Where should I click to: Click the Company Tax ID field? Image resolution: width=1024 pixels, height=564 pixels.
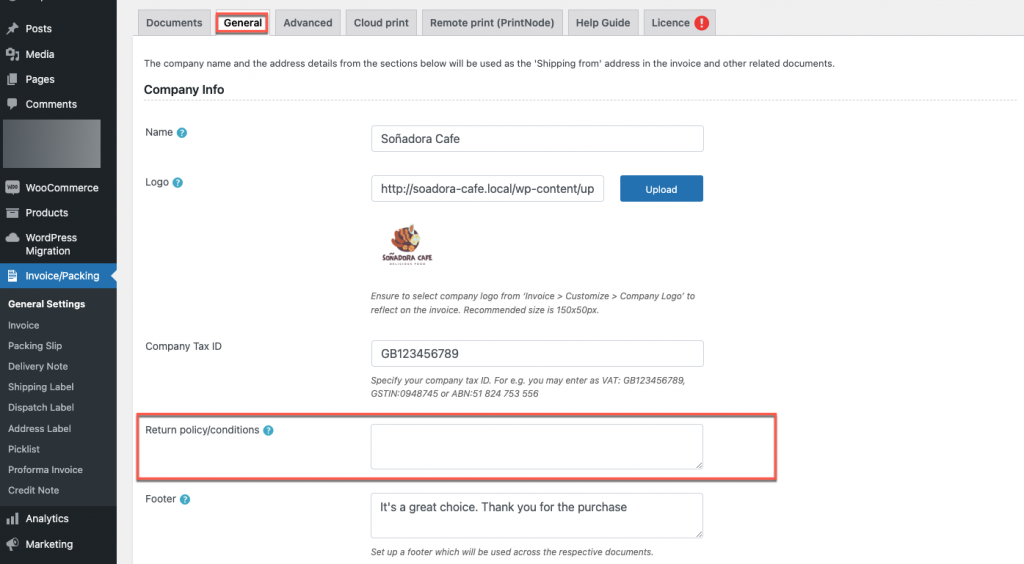click(x=537, y=353)
